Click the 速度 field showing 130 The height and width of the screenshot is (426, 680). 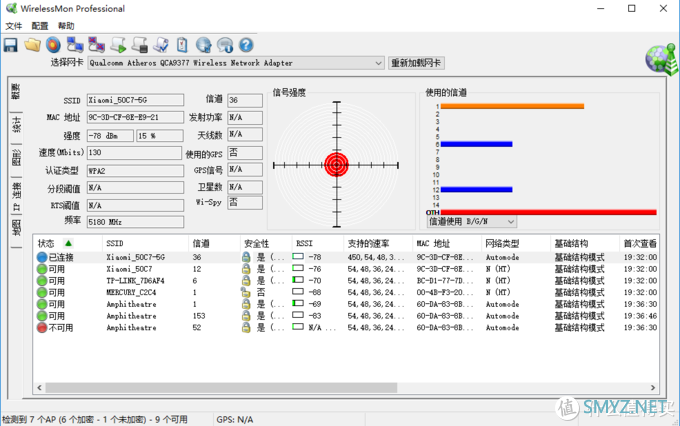tap(134, 153)
